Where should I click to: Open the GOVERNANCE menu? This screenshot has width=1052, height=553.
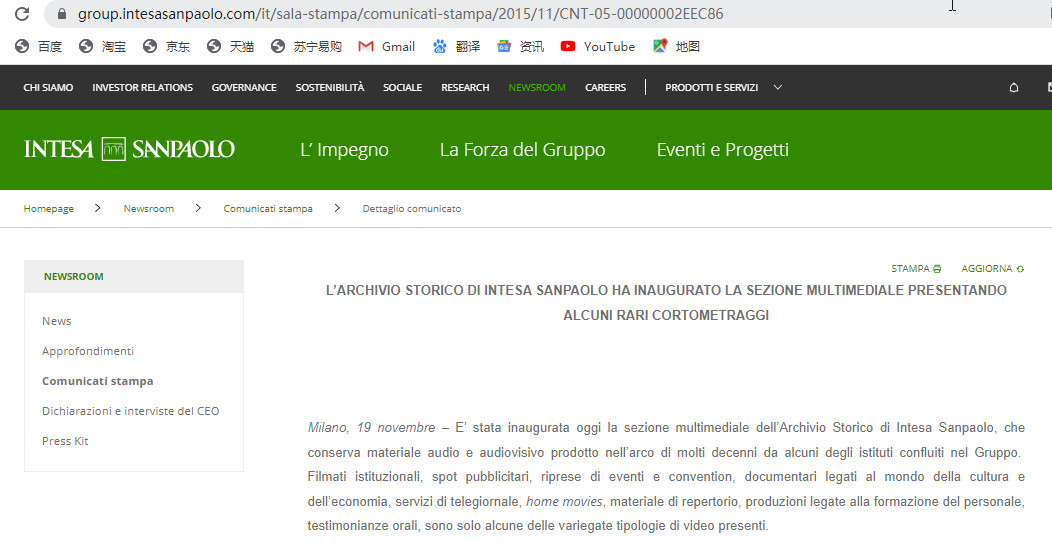click(x=244, y=87)
